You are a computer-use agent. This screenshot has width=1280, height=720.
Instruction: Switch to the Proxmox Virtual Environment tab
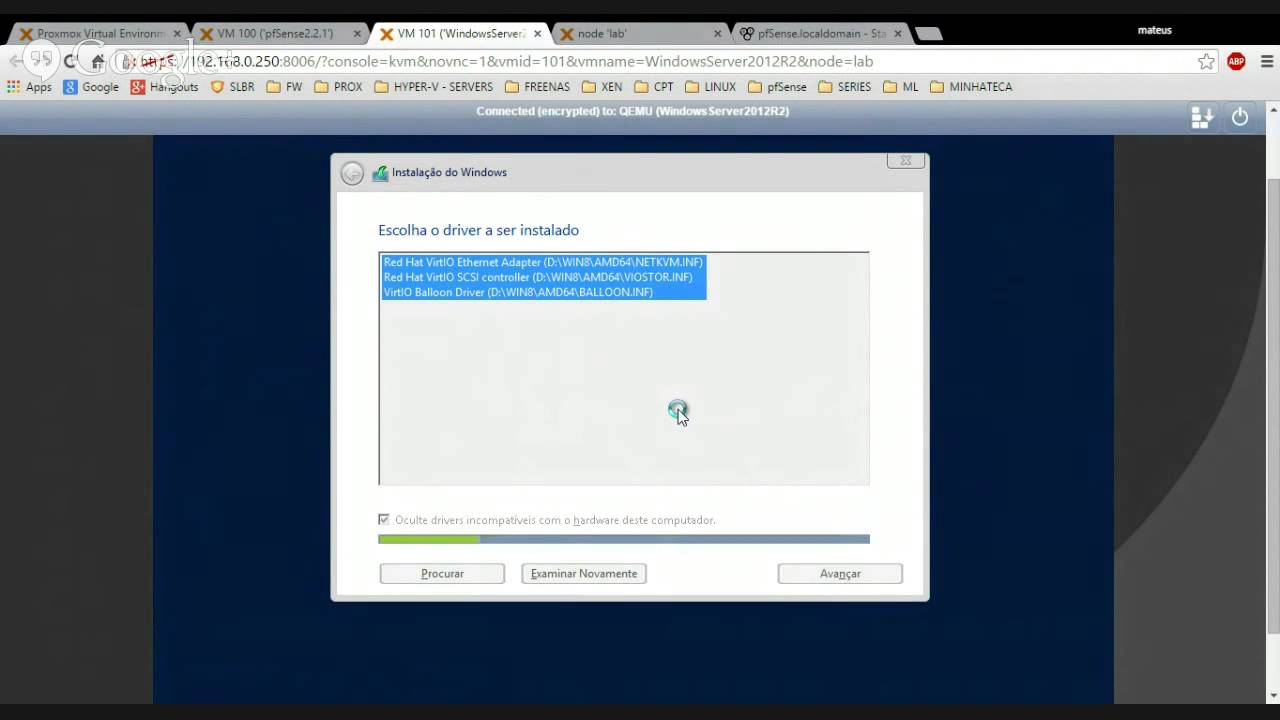point(100,33)
